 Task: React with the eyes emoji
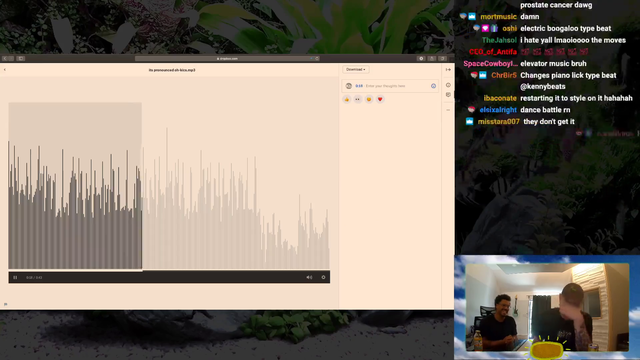tap(358, 99)
